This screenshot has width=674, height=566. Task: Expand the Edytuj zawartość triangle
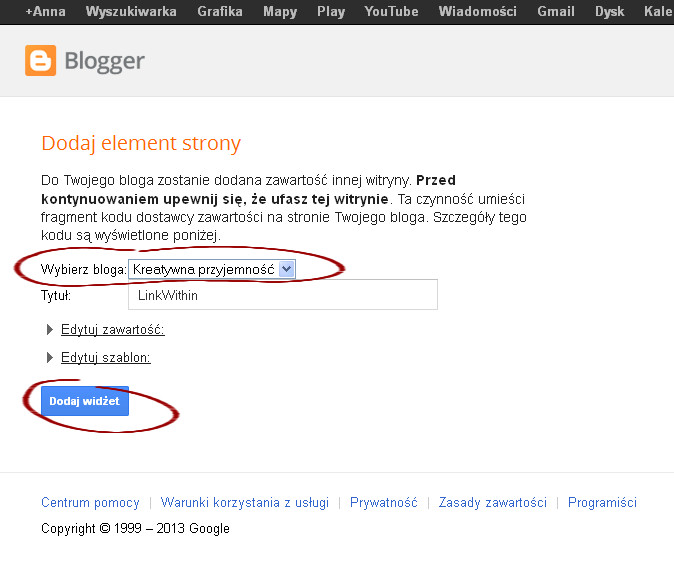coord(49,330)
